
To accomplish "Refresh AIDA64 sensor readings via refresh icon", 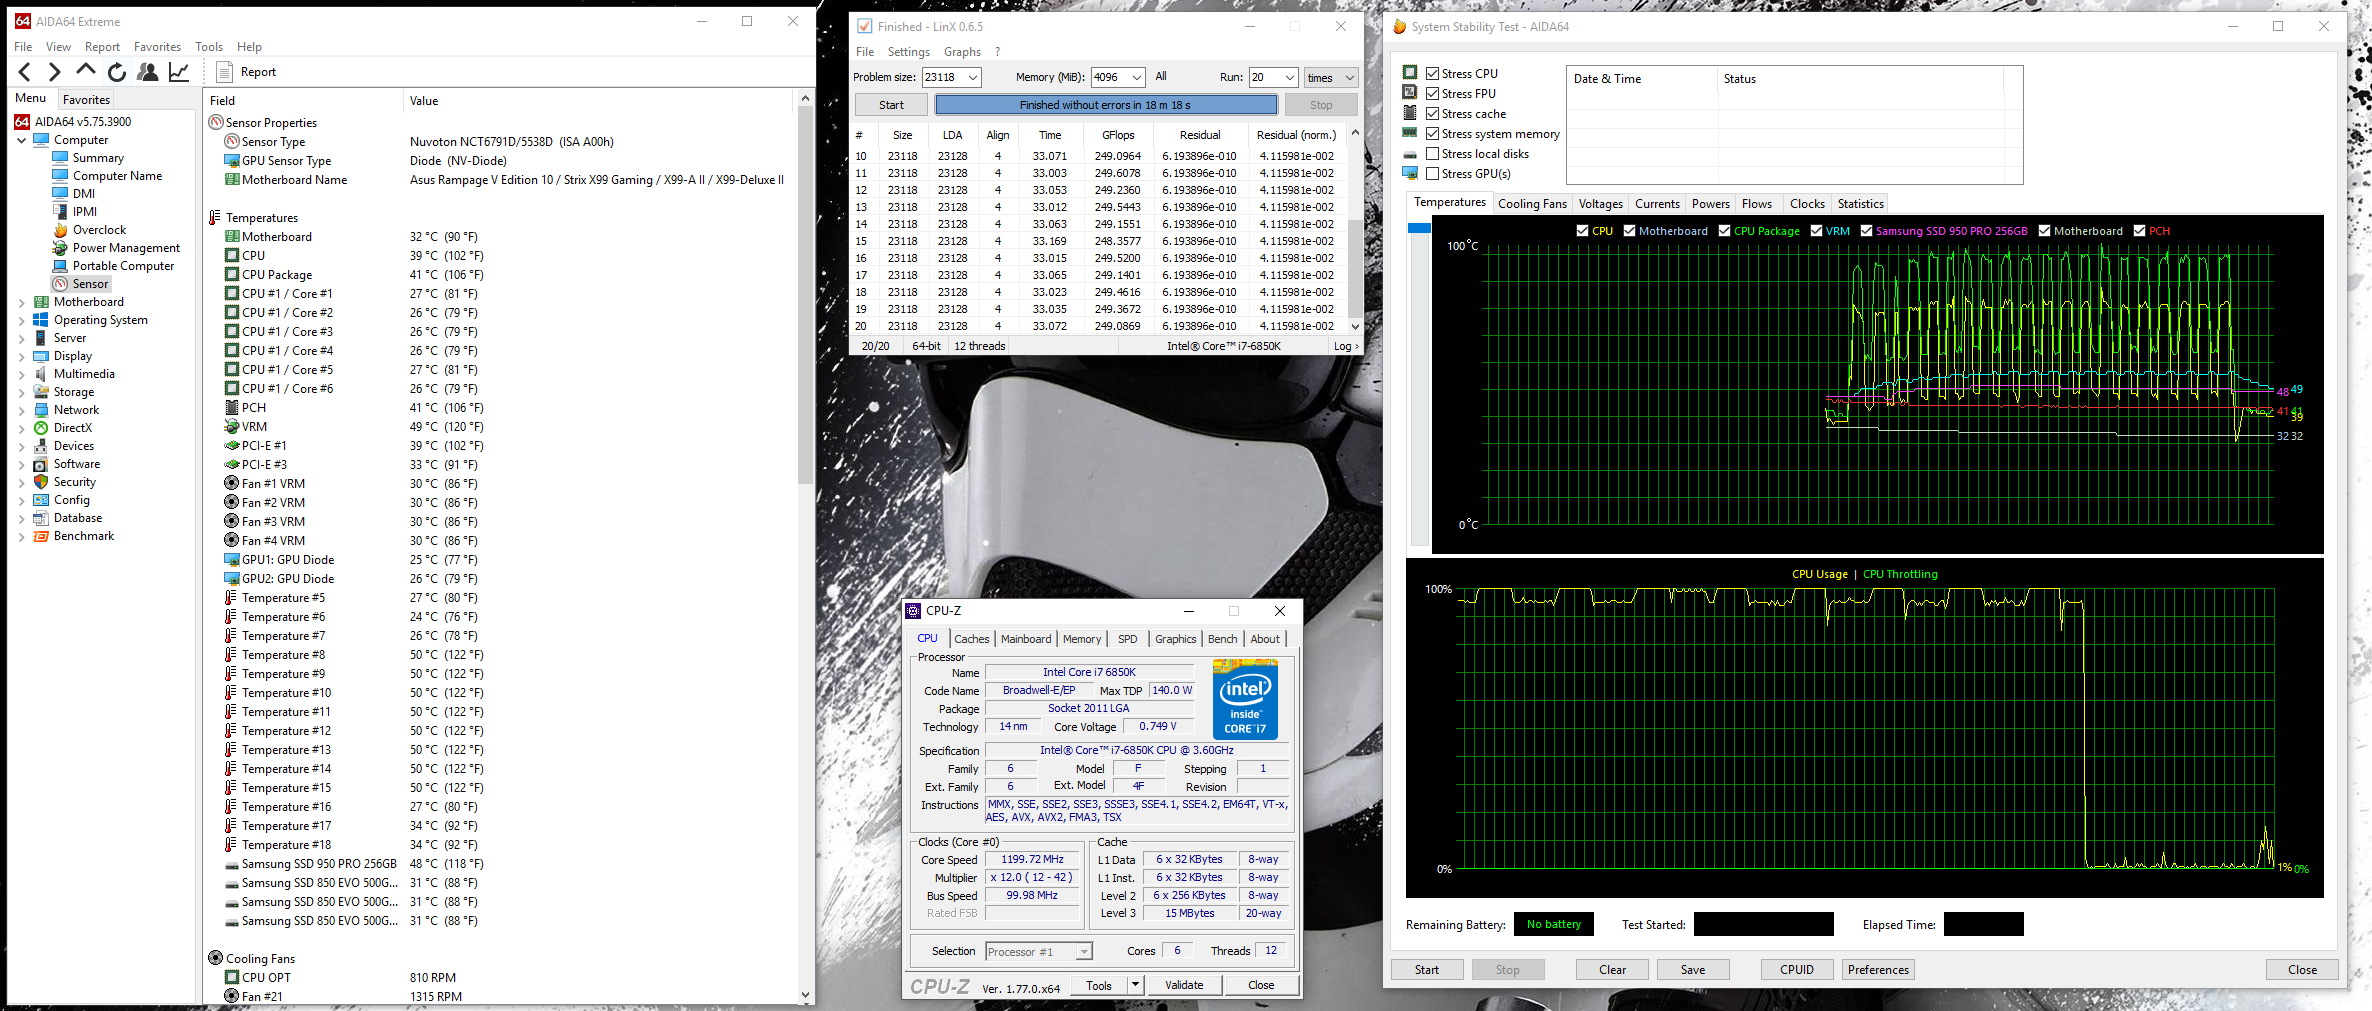I will [117, 72].
